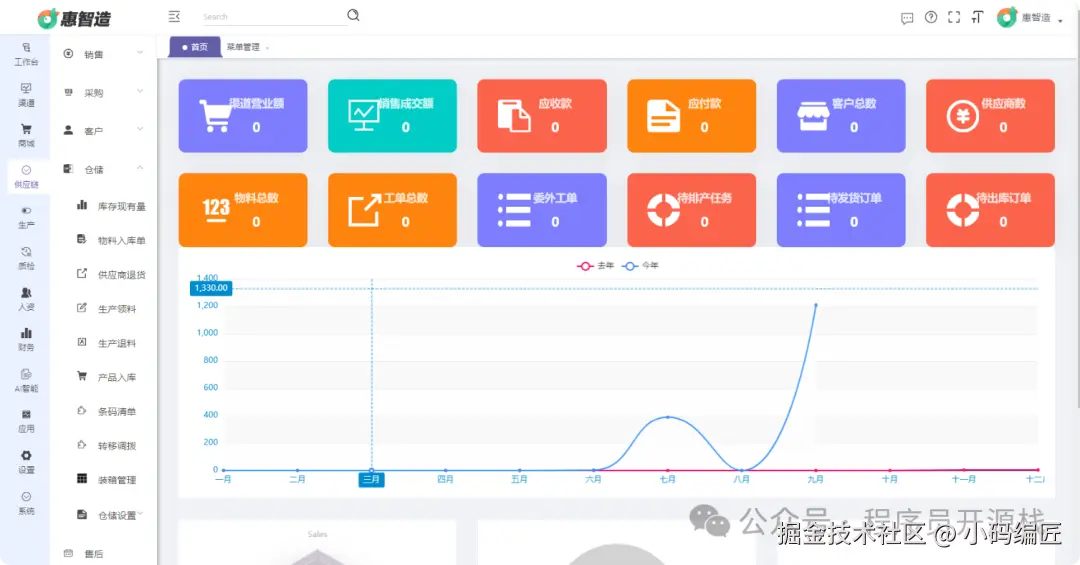The width and height of the screenshot is (1080, 565).
Task: Select the 供应链 supply chain sidebar icon
Action: 26,176
